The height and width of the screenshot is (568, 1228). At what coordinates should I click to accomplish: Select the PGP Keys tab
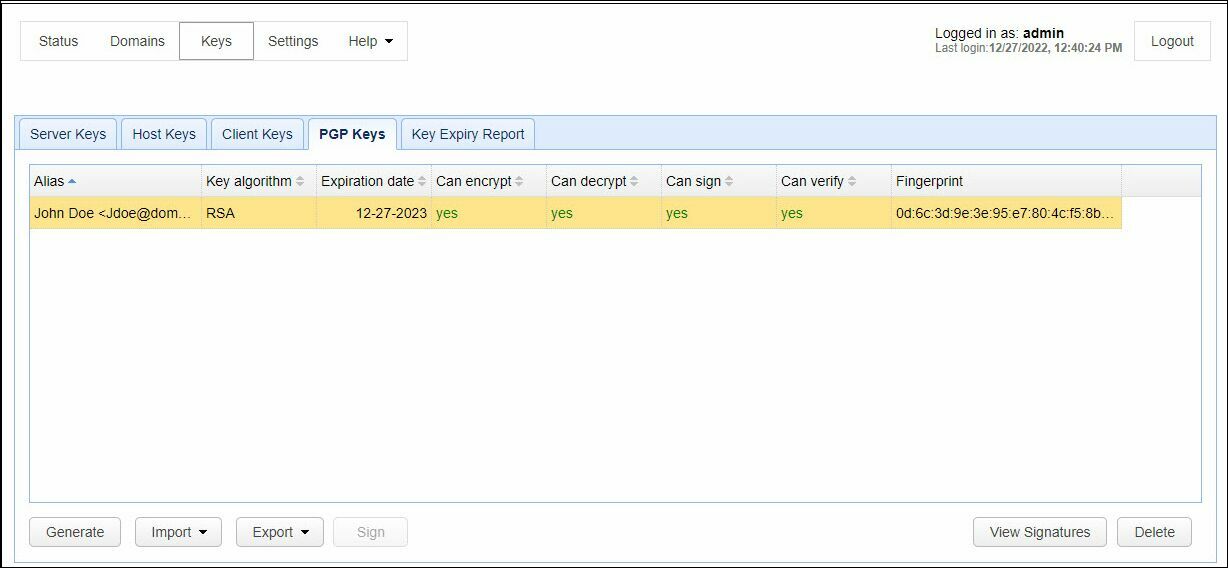click(352, 134)
